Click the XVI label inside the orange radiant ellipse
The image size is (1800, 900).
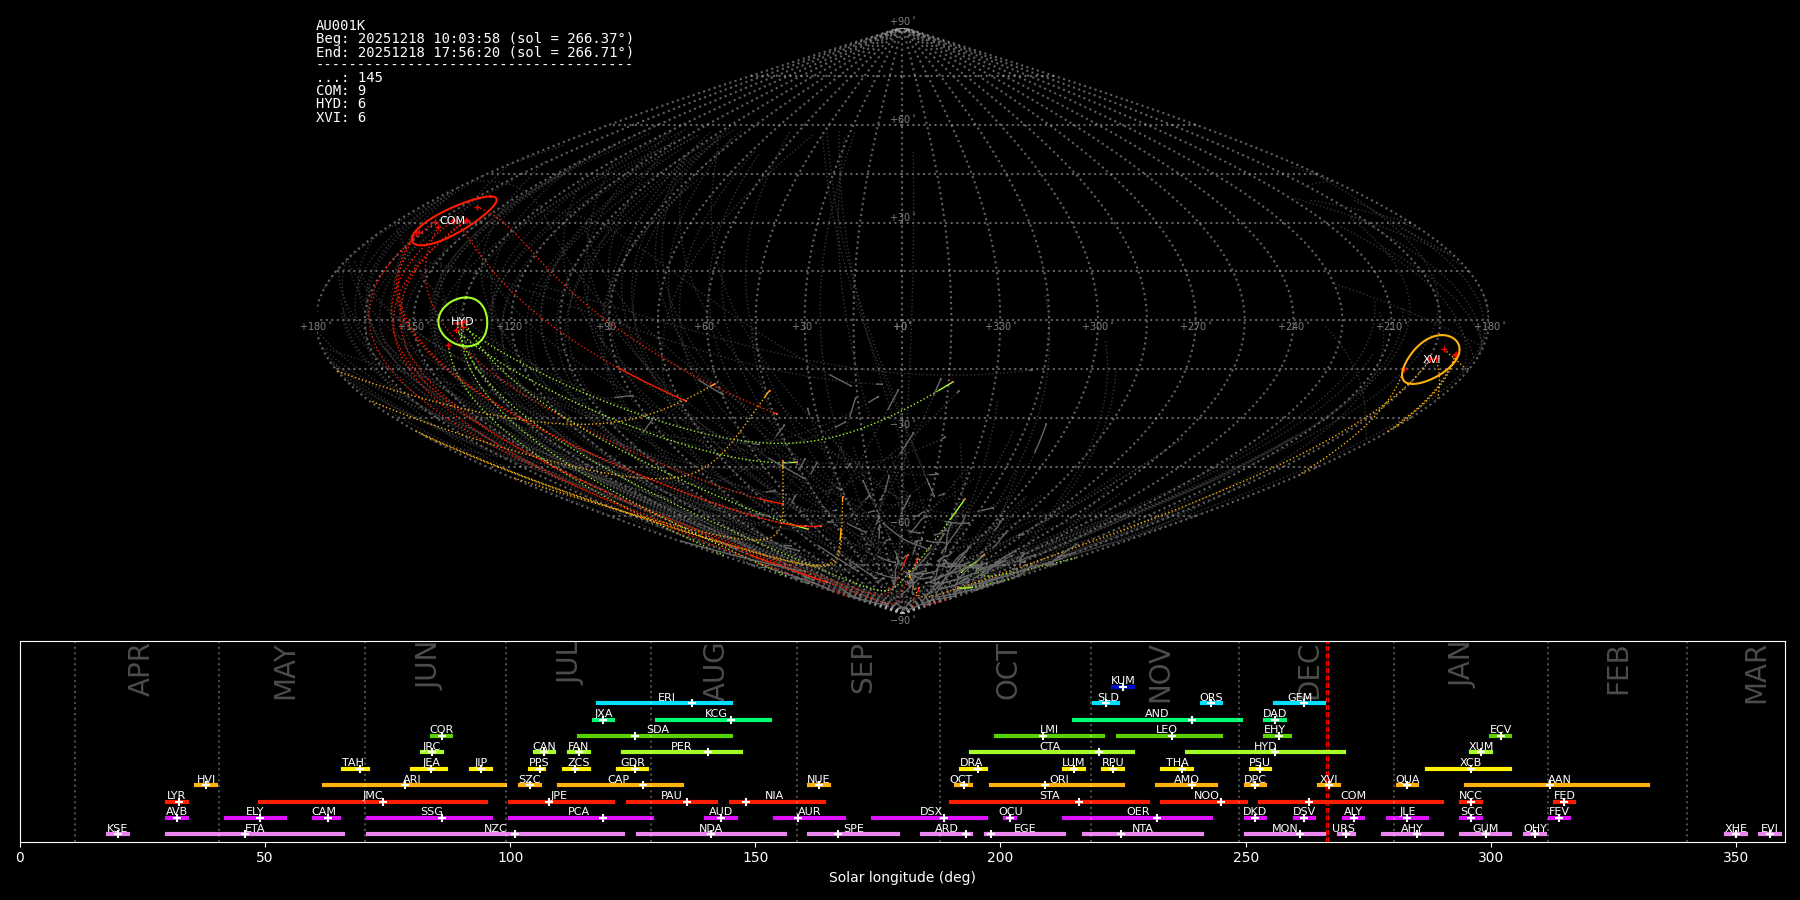click(x=1432, y=360)
